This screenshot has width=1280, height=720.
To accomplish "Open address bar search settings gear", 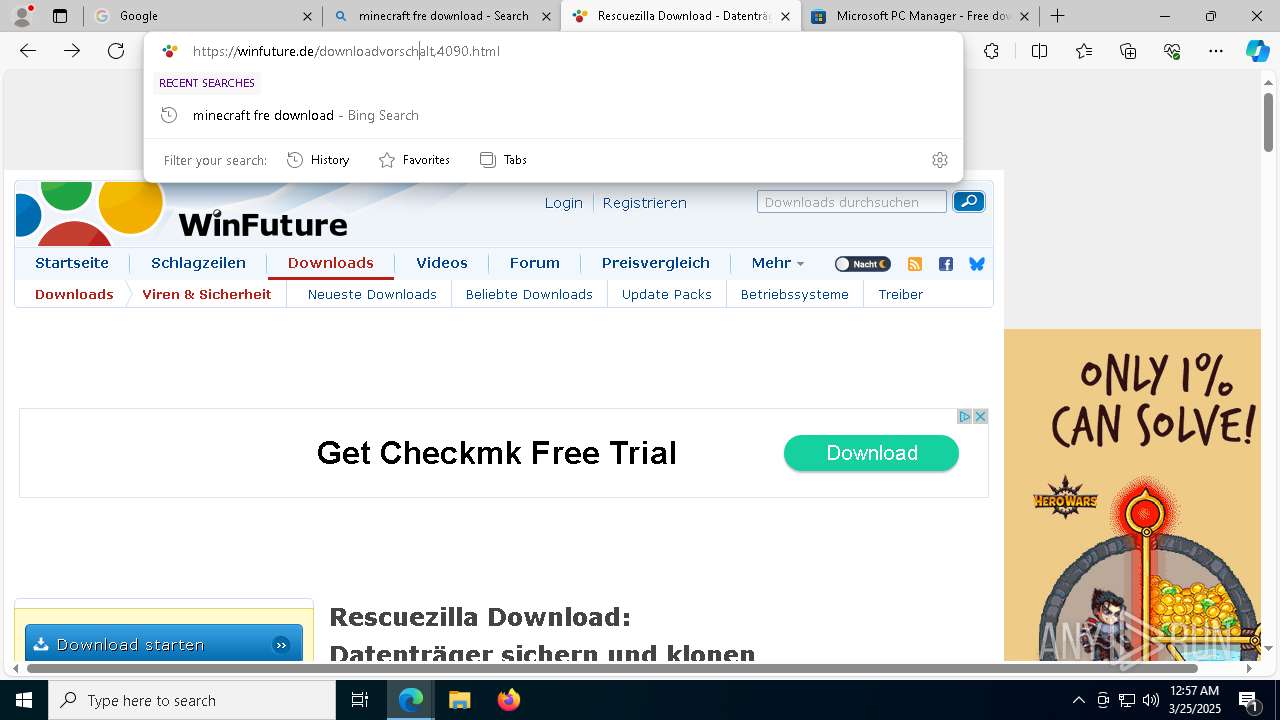I will [x=939, y=160].
